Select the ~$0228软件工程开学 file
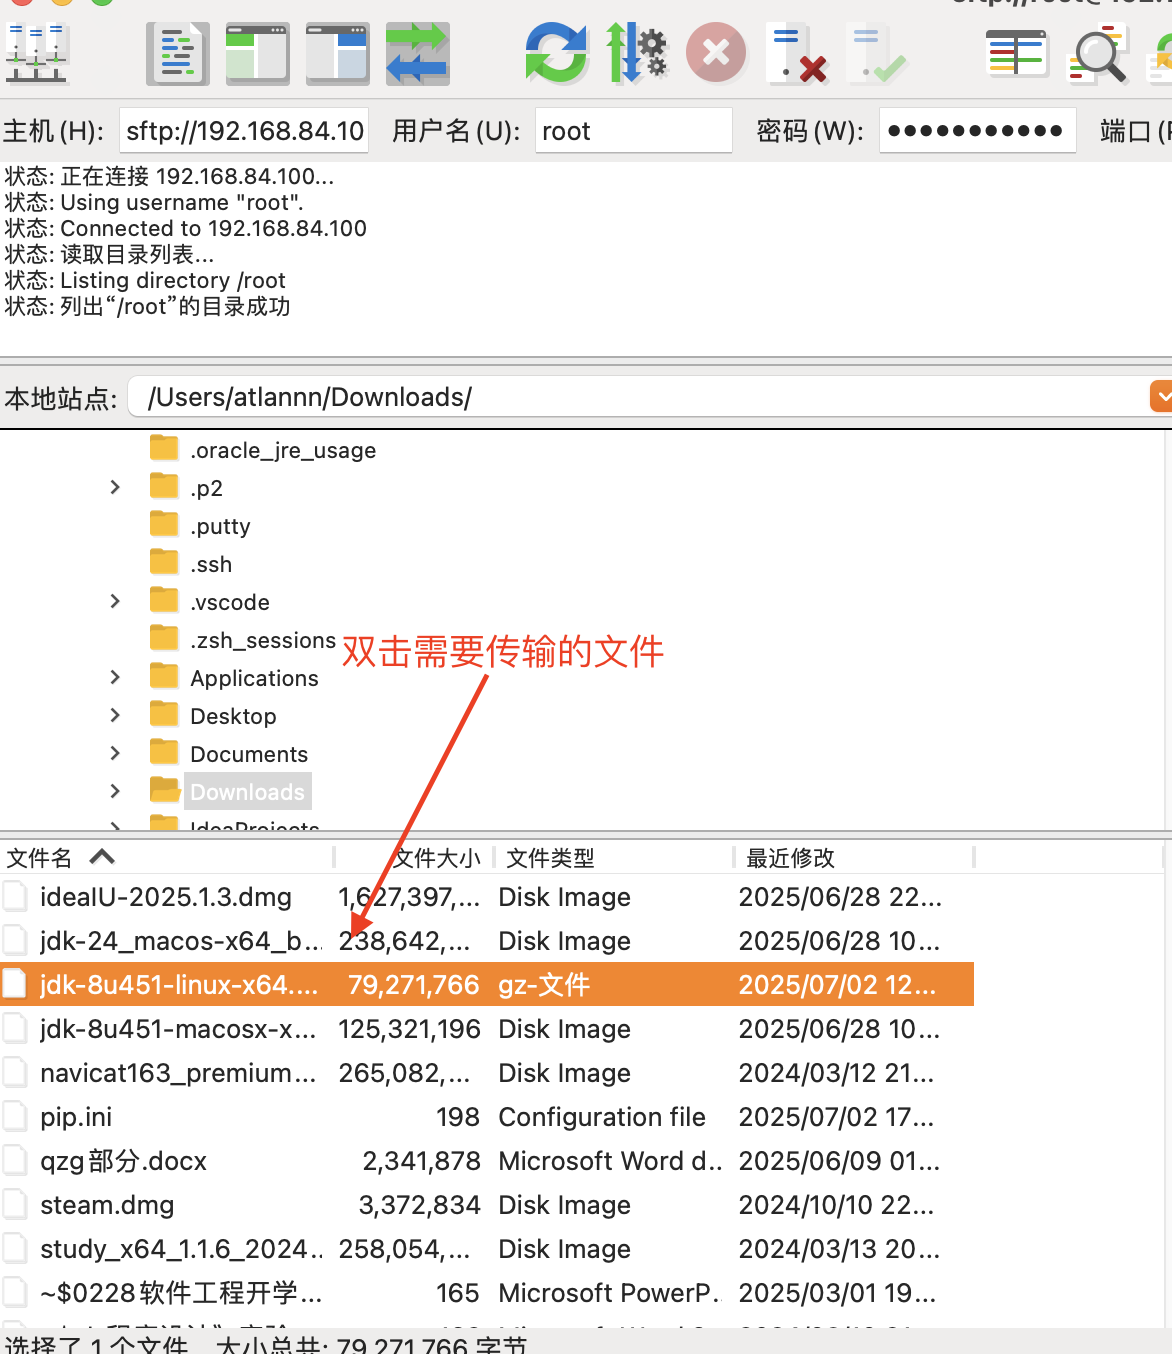1172x1354 pixels. (x=487, y=1293)
